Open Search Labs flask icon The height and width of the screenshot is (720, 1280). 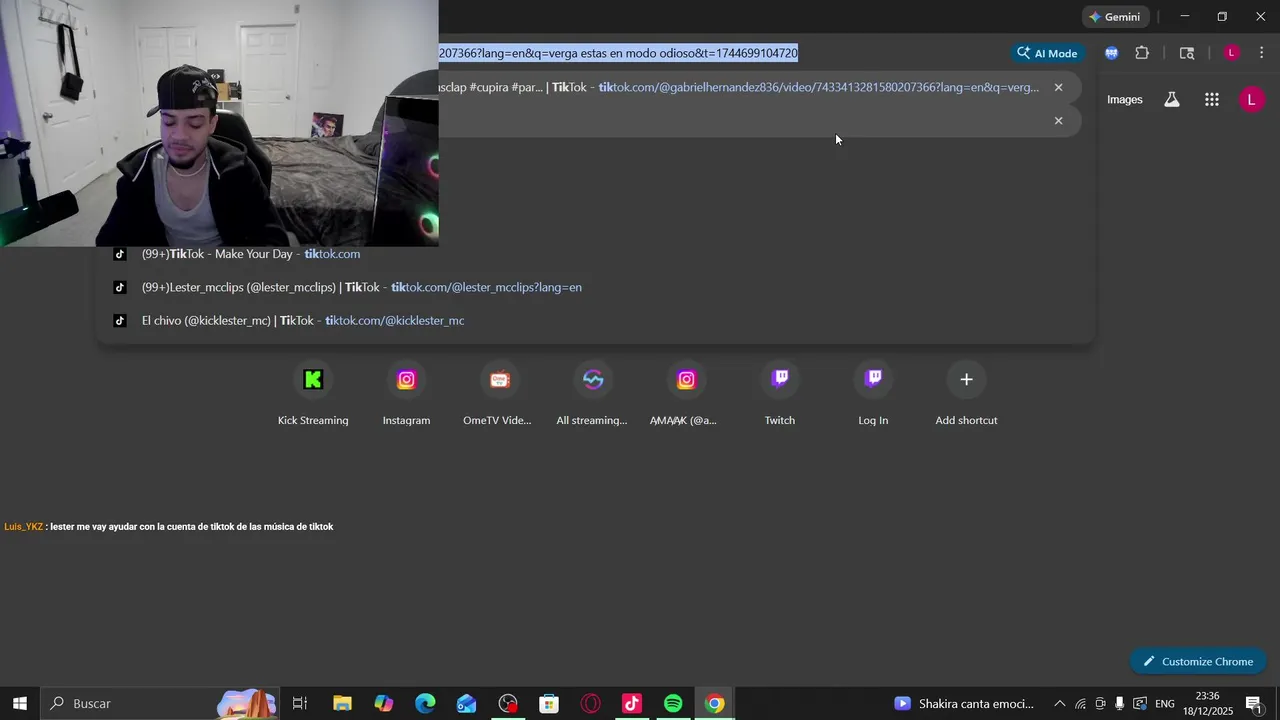pos(1171,99)
